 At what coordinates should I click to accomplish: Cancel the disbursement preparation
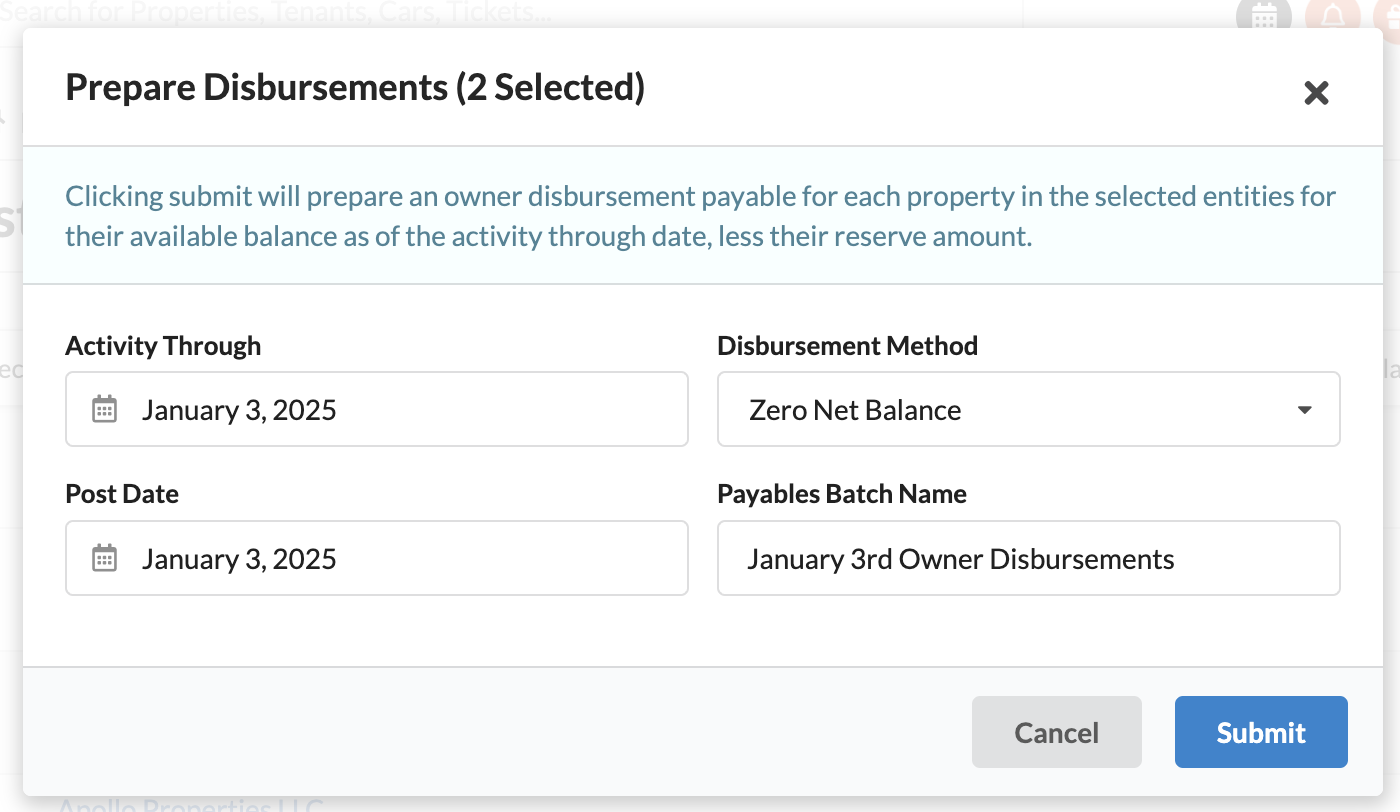coord(1056,732)
